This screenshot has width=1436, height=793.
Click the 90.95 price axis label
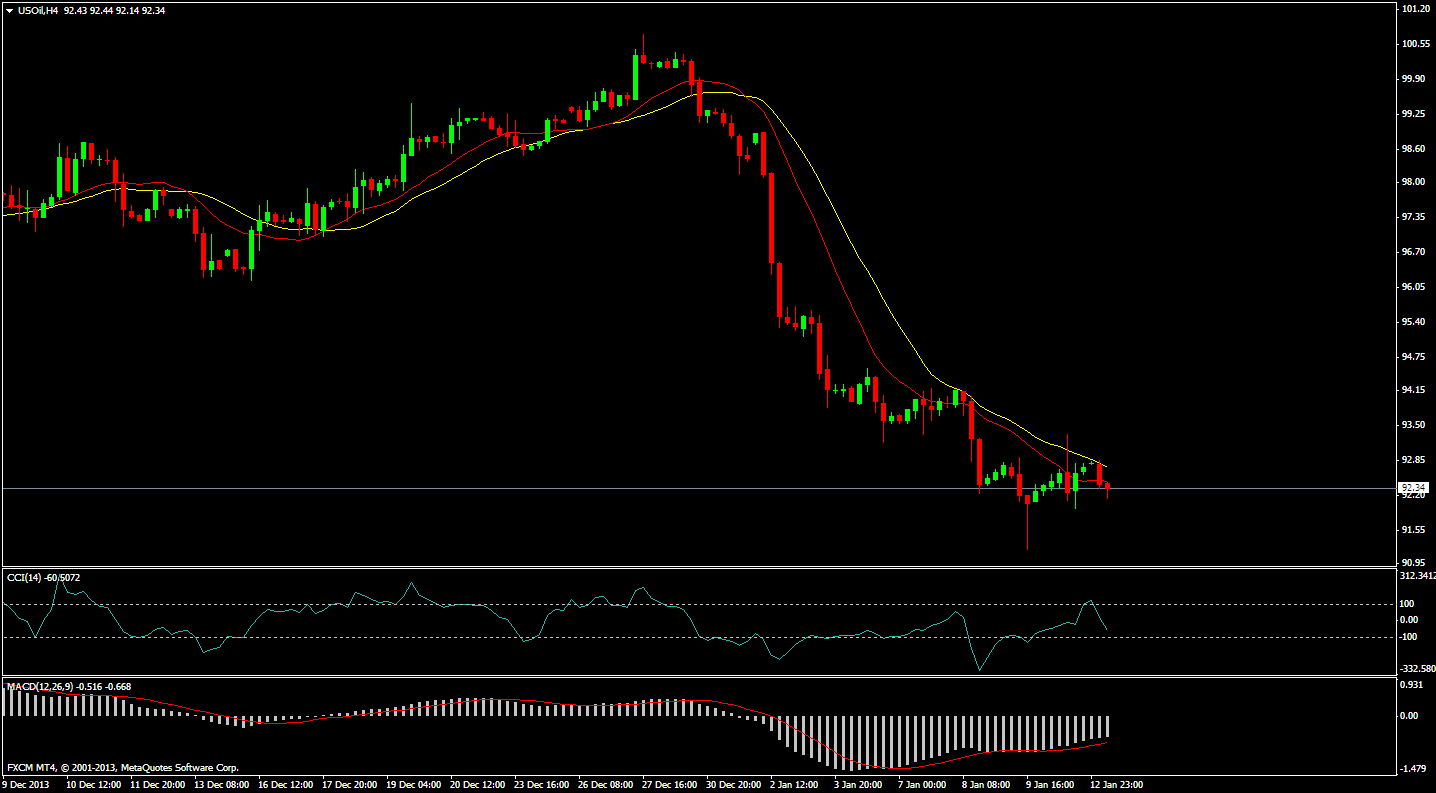tap(1414, 562)
